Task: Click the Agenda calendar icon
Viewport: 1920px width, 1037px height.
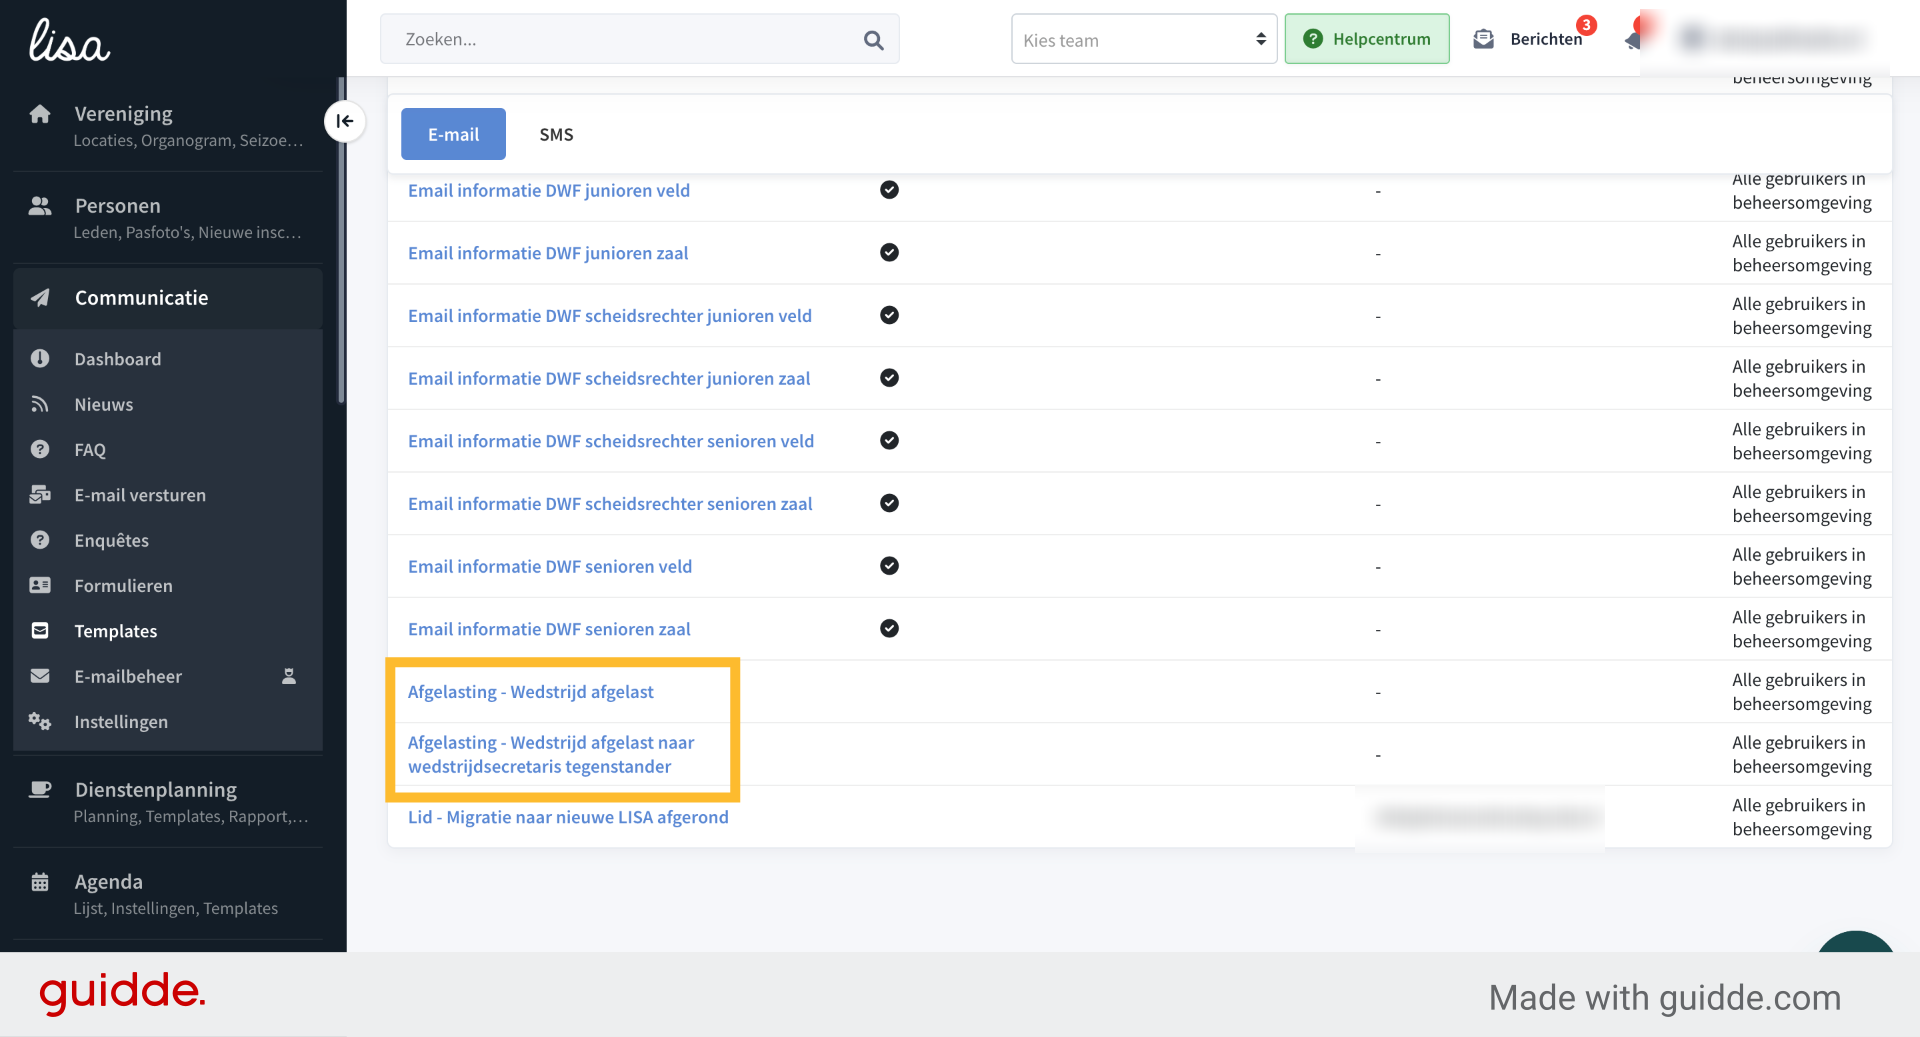Action: pyautogui.click(x=40, y=882)
